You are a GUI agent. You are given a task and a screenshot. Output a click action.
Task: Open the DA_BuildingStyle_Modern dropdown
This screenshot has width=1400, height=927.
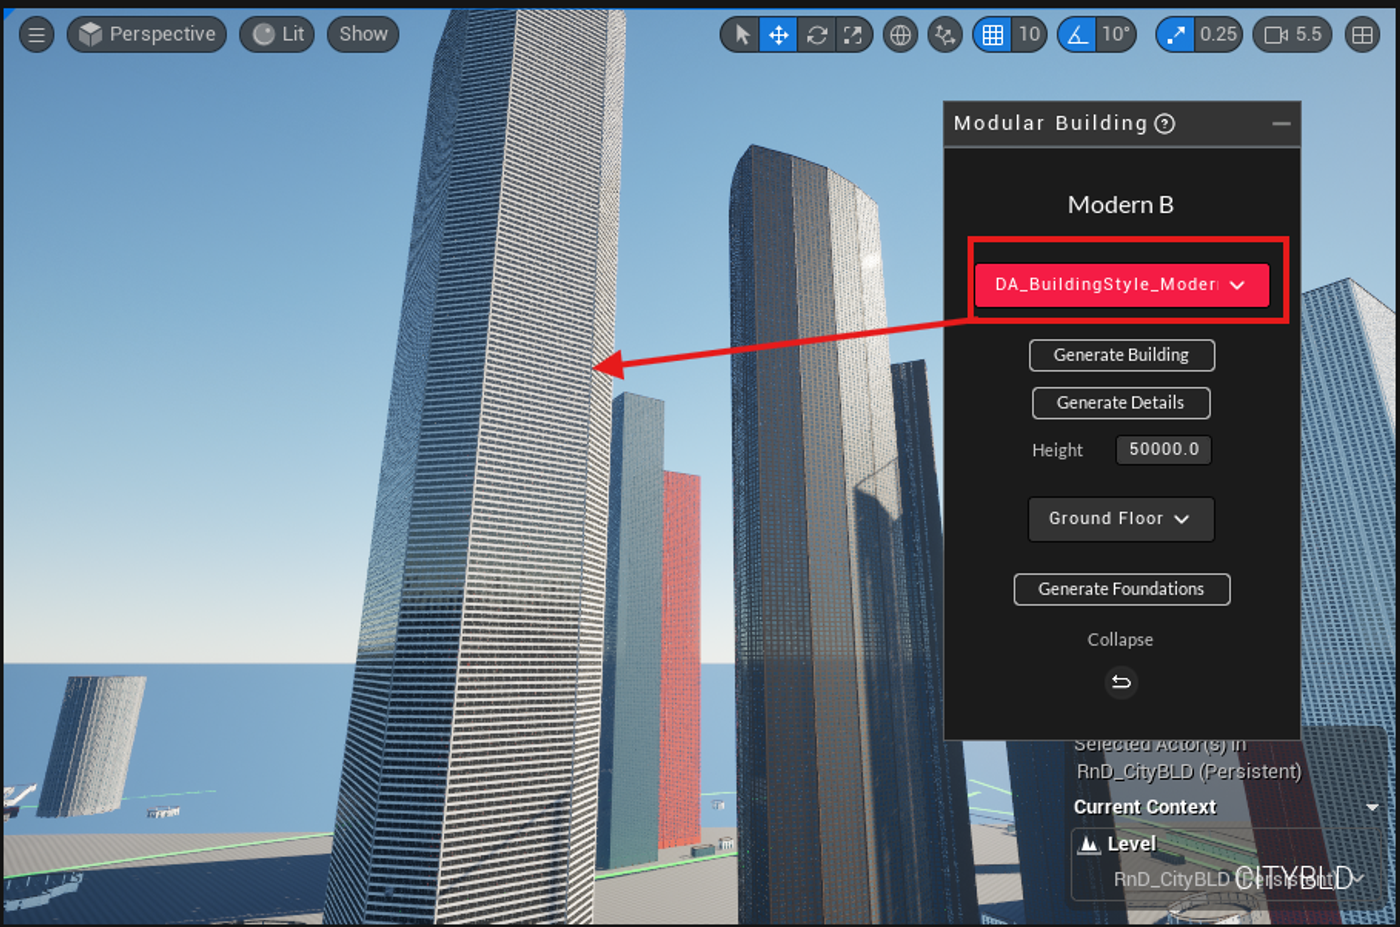coord(1121,285)
